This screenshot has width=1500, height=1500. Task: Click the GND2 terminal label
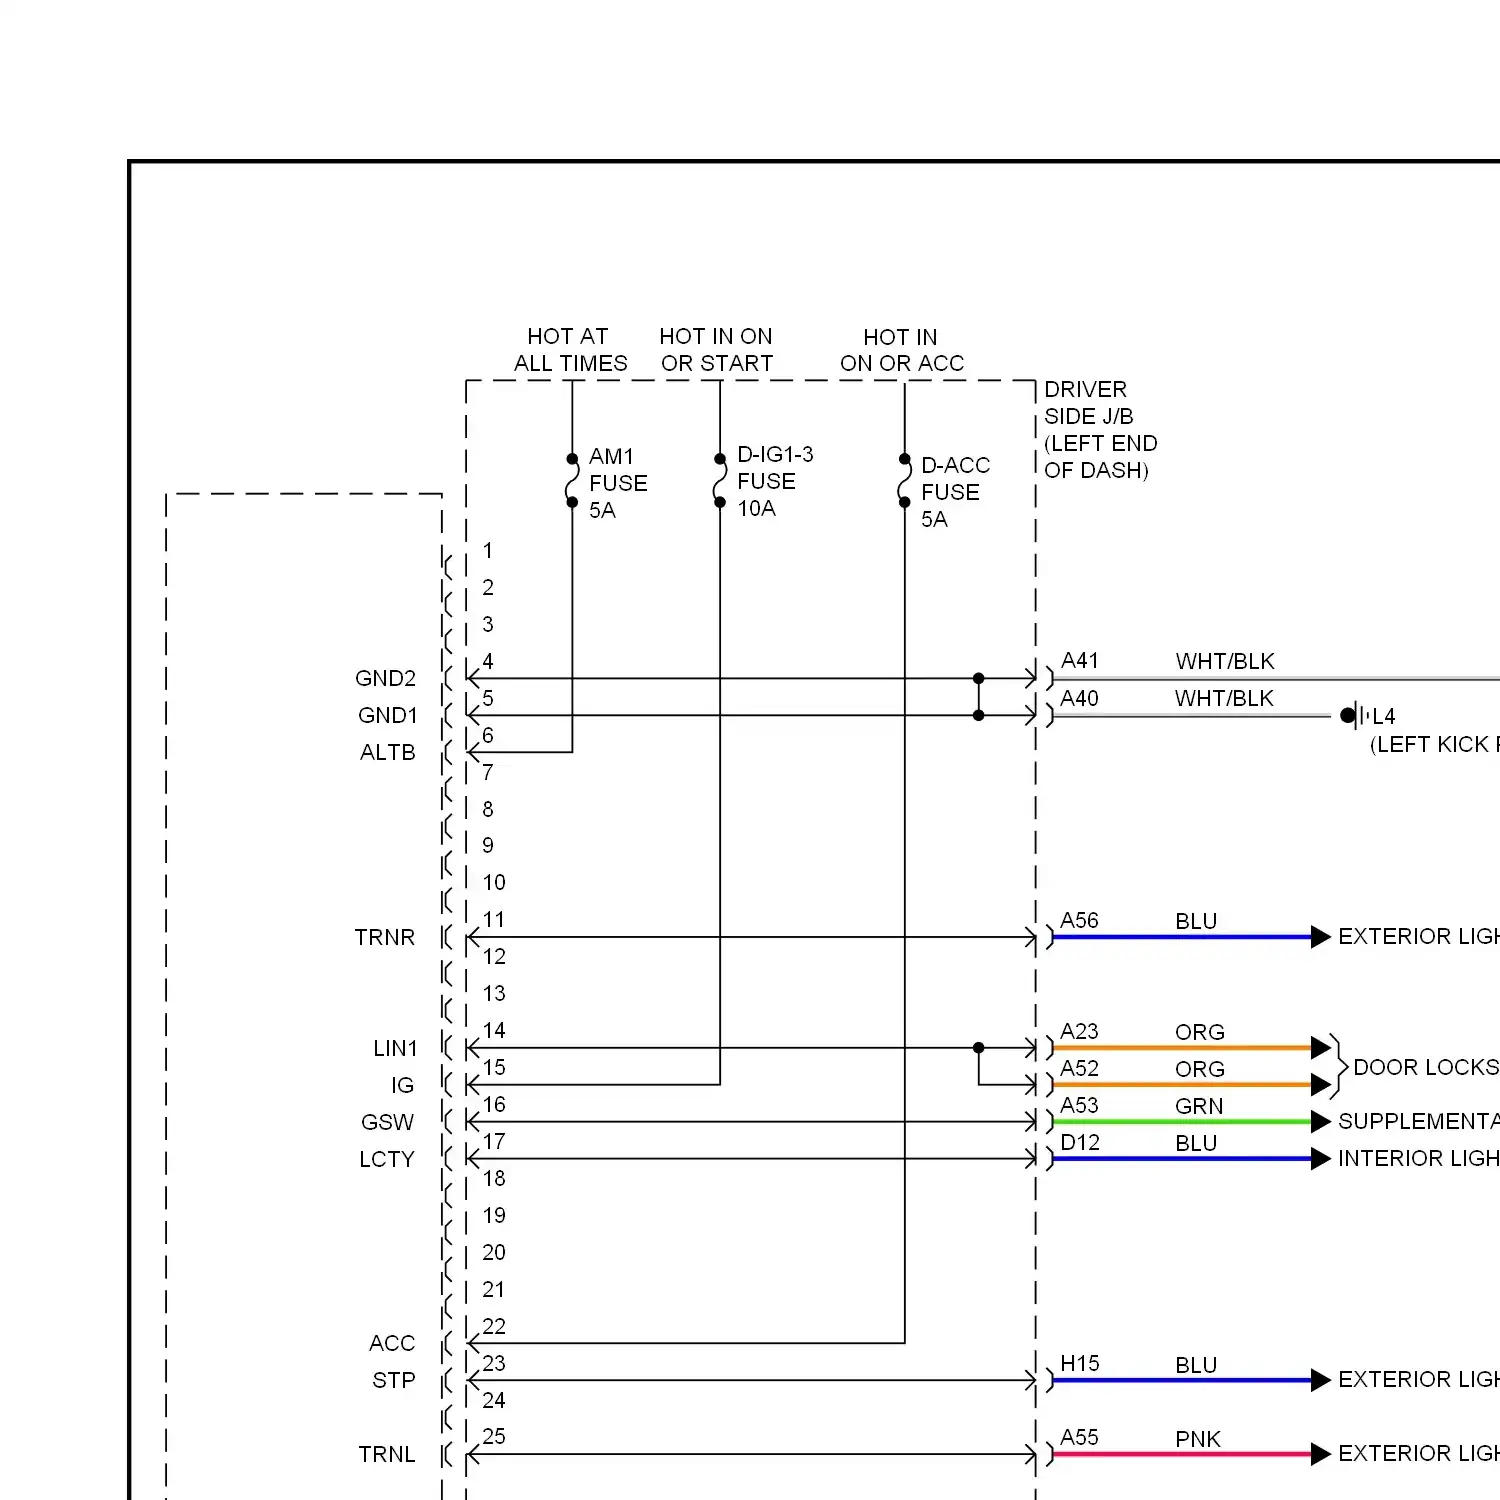click(385, 679)
